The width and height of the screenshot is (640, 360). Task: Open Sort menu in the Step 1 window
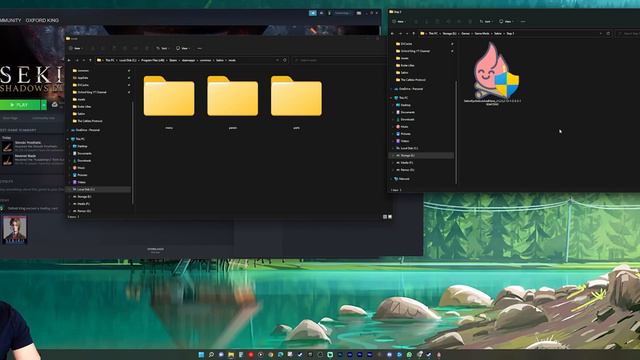point(486,21)
